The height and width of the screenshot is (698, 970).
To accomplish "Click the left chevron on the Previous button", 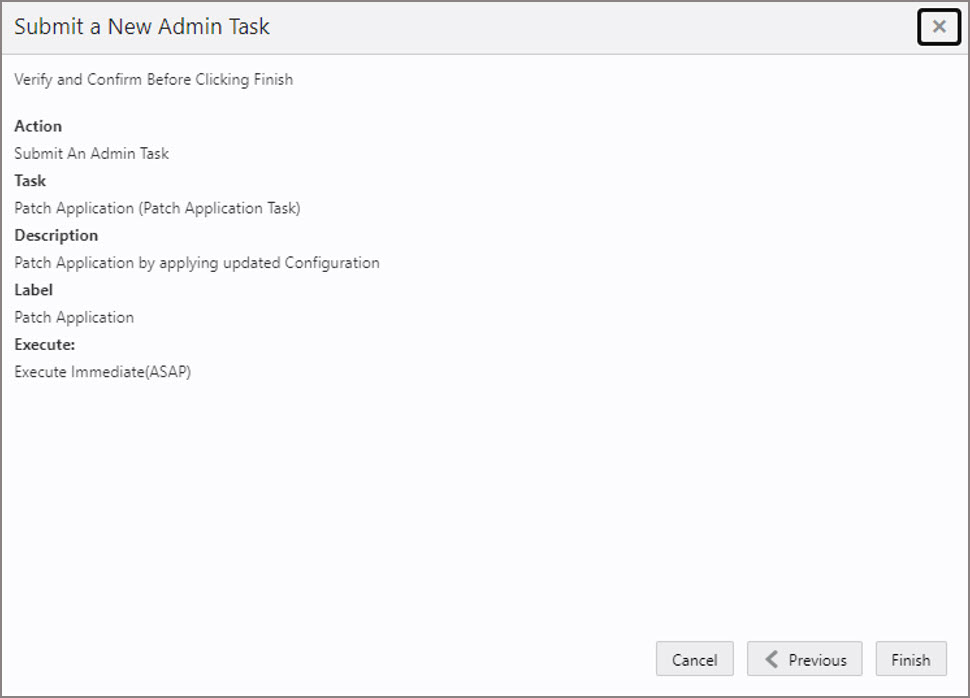I will [772, 659].
